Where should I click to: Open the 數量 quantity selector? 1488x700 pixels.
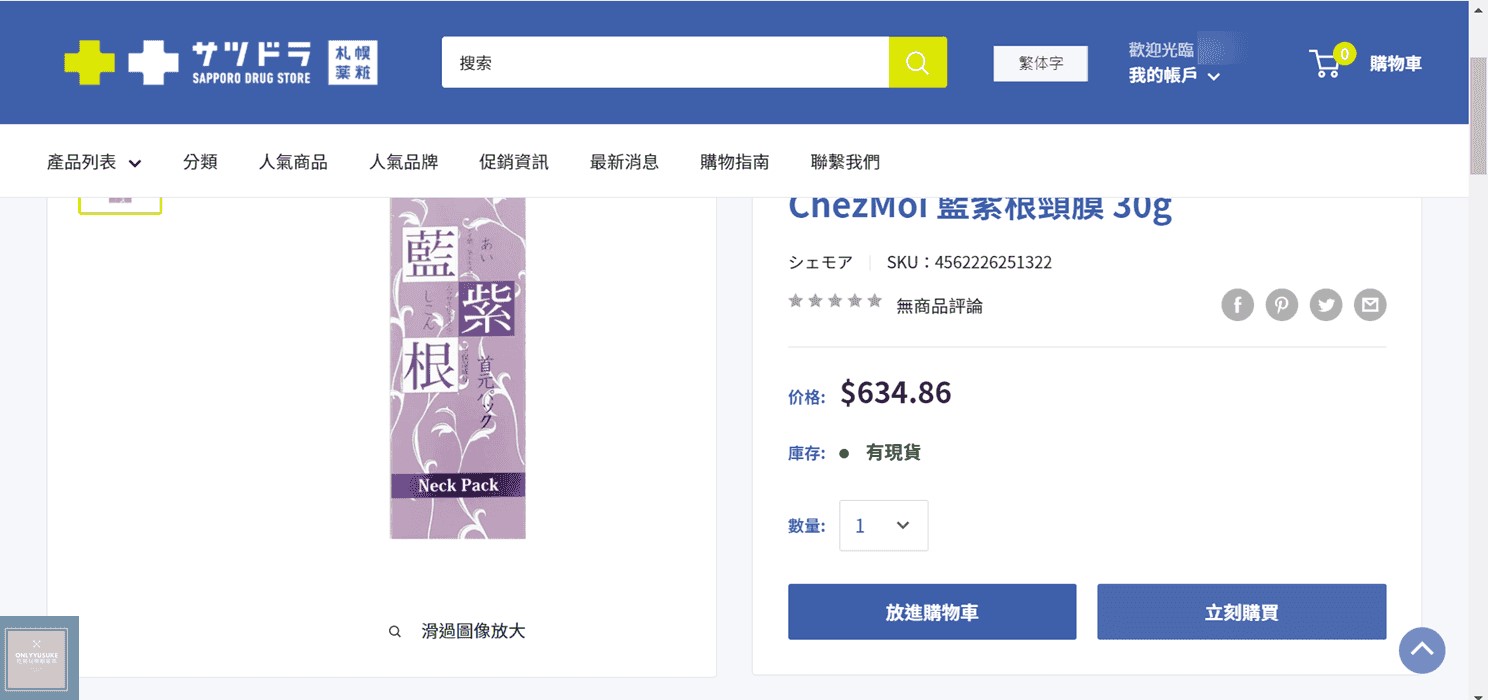pyautogui.click(x=883, y=525)
